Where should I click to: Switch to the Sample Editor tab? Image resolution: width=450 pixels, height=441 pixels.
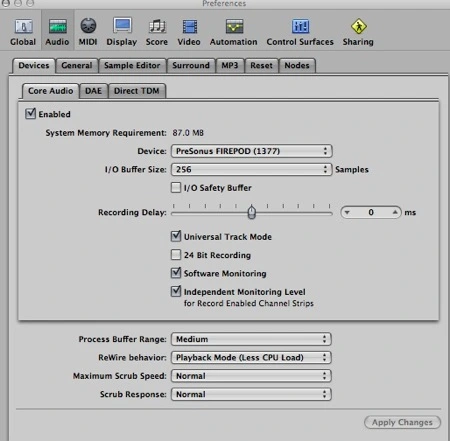[x=132, y=65]
